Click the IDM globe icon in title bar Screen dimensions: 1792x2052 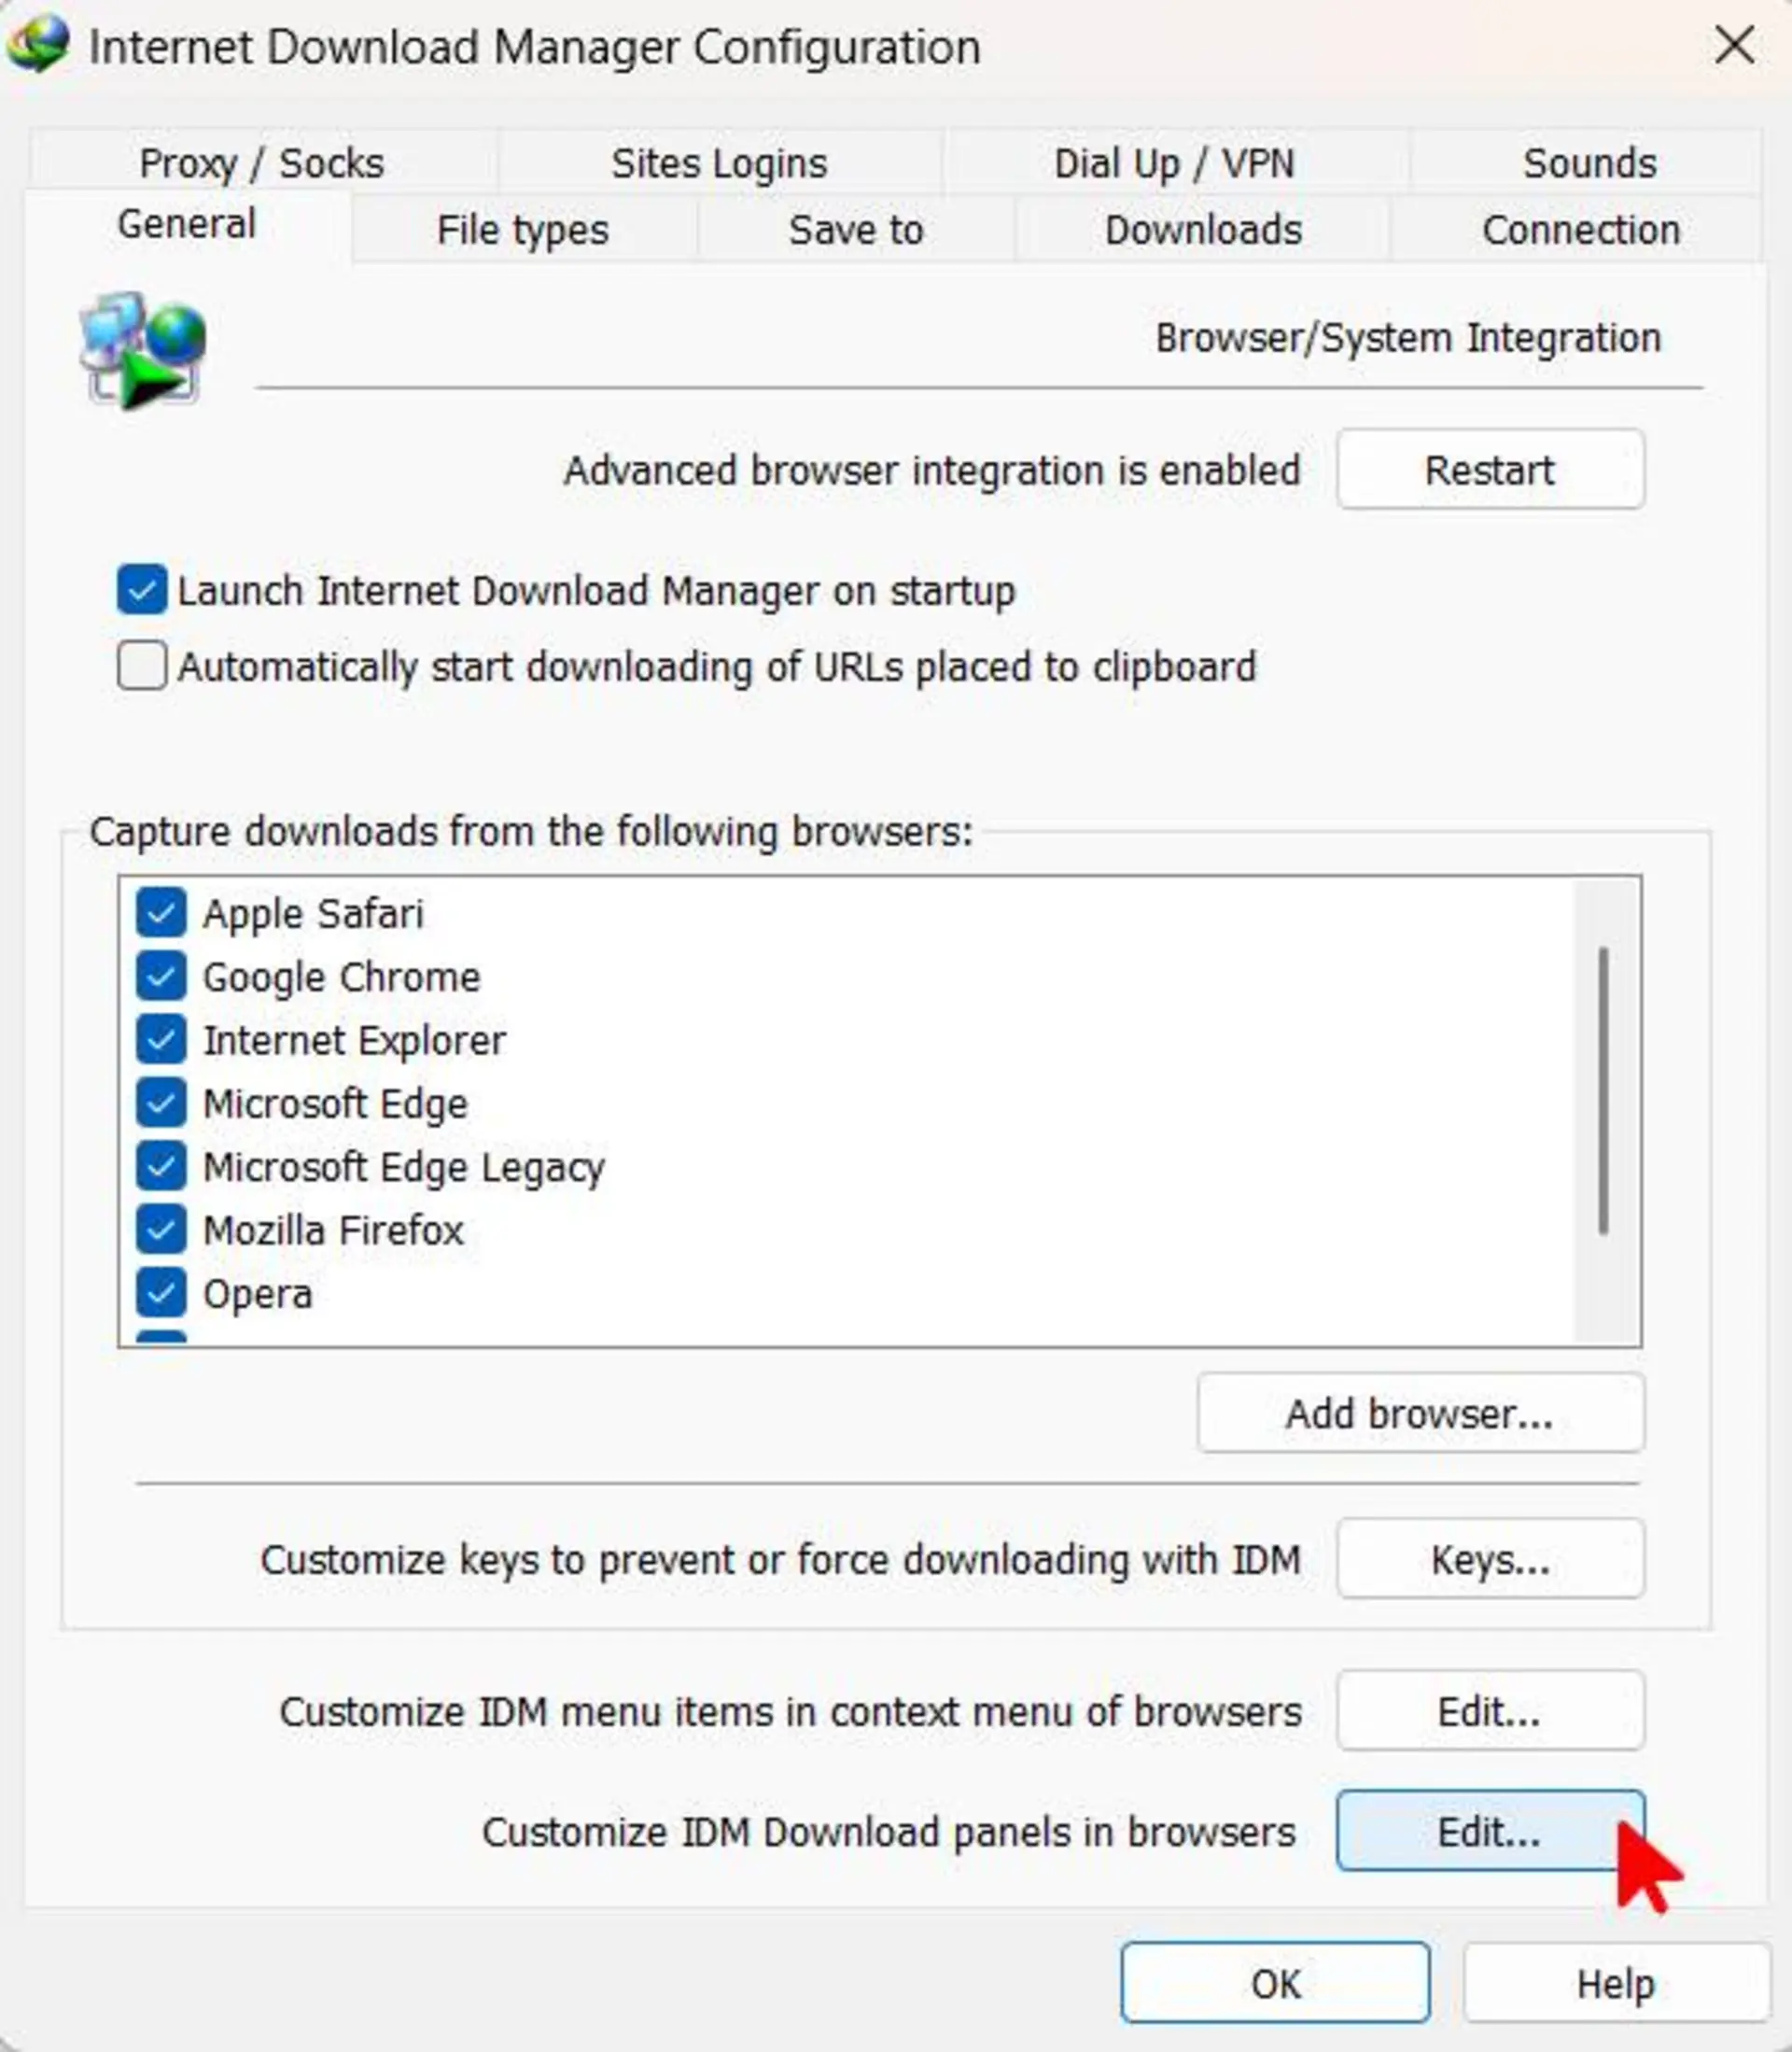(x=38, y=45)
